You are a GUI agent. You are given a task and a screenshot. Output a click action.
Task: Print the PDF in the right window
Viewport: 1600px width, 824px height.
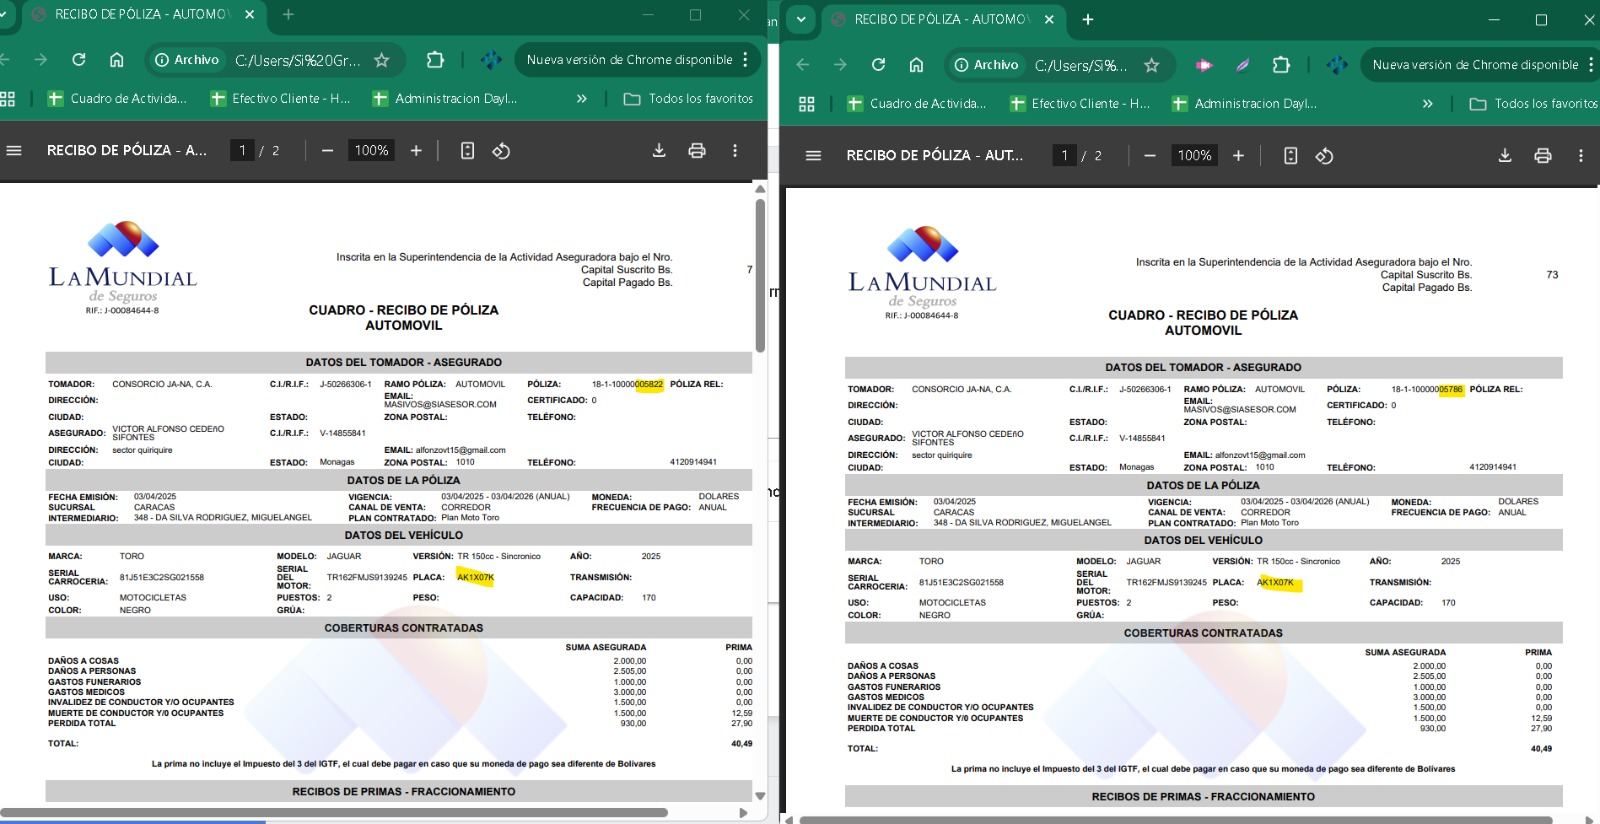[1543, 156]
